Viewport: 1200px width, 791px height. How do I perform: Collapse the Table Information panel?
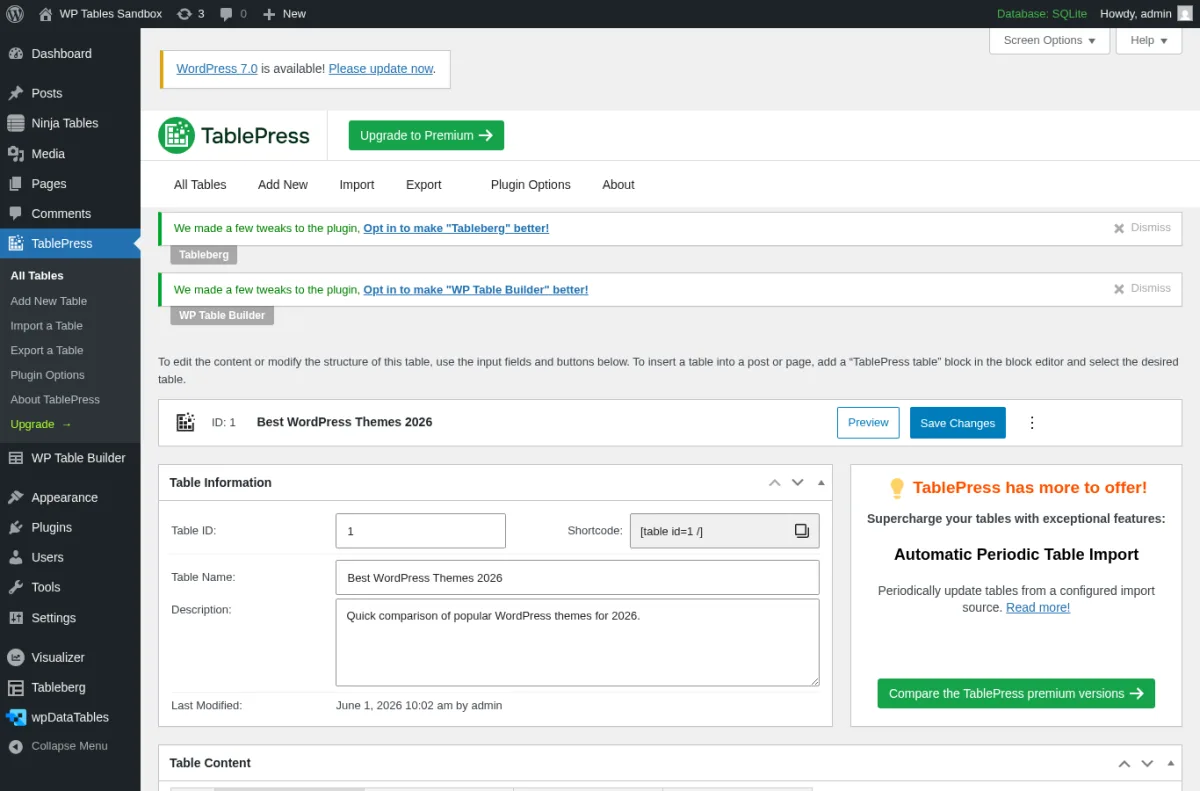point(821,482)
